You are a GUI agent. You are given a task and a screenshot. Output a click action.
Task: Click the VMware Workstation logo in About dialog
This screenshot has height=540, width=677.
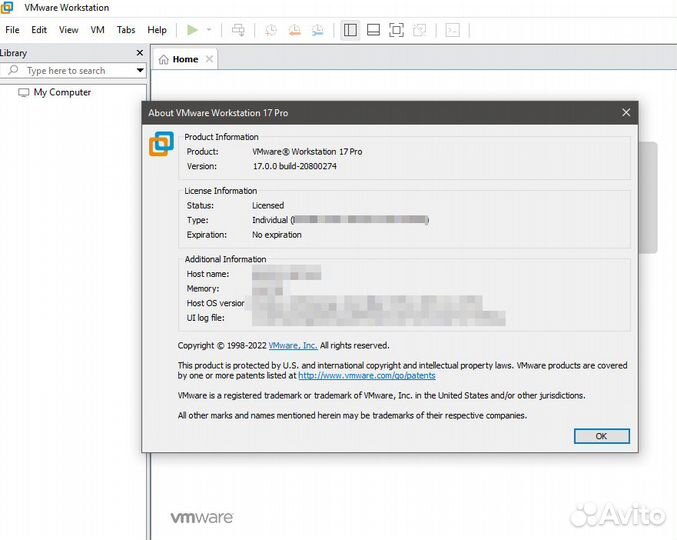tap(161, 144)
